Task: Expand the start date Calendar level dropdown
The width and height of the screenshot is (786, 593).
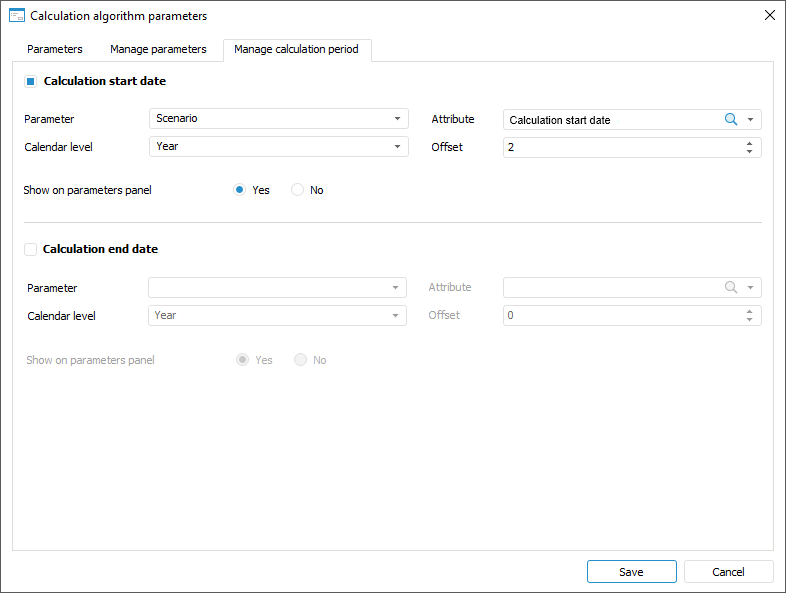Action: tap(278, 147)
